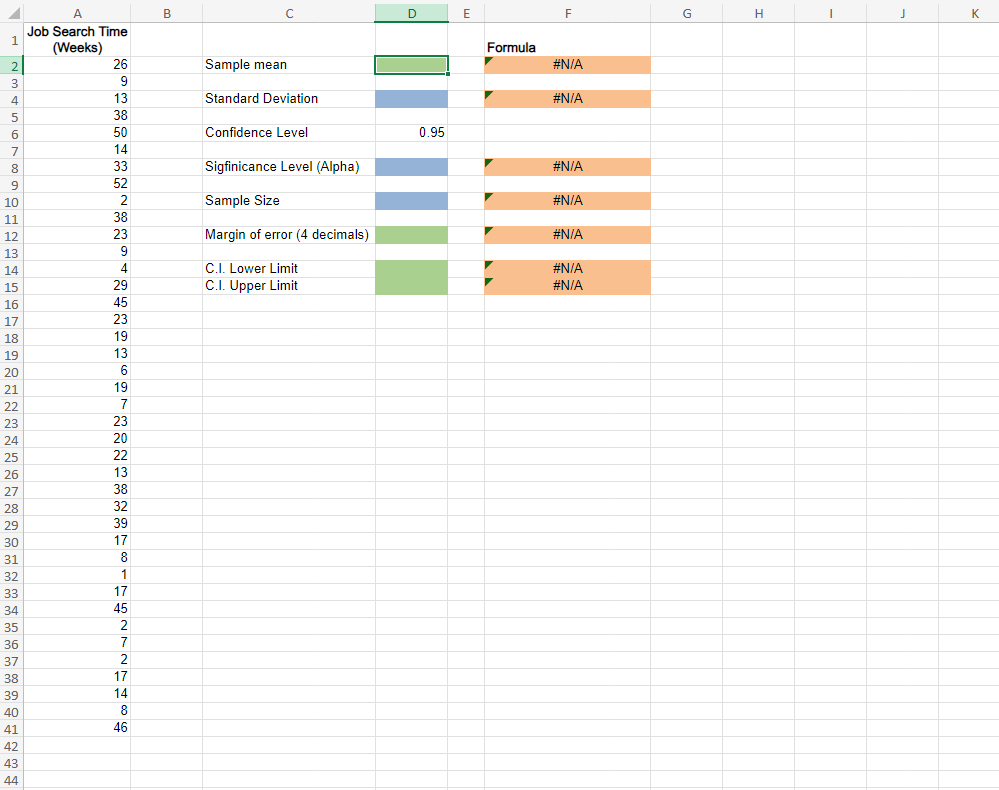Click the 0.95 Confidence Level value cell

pos(411,132)
